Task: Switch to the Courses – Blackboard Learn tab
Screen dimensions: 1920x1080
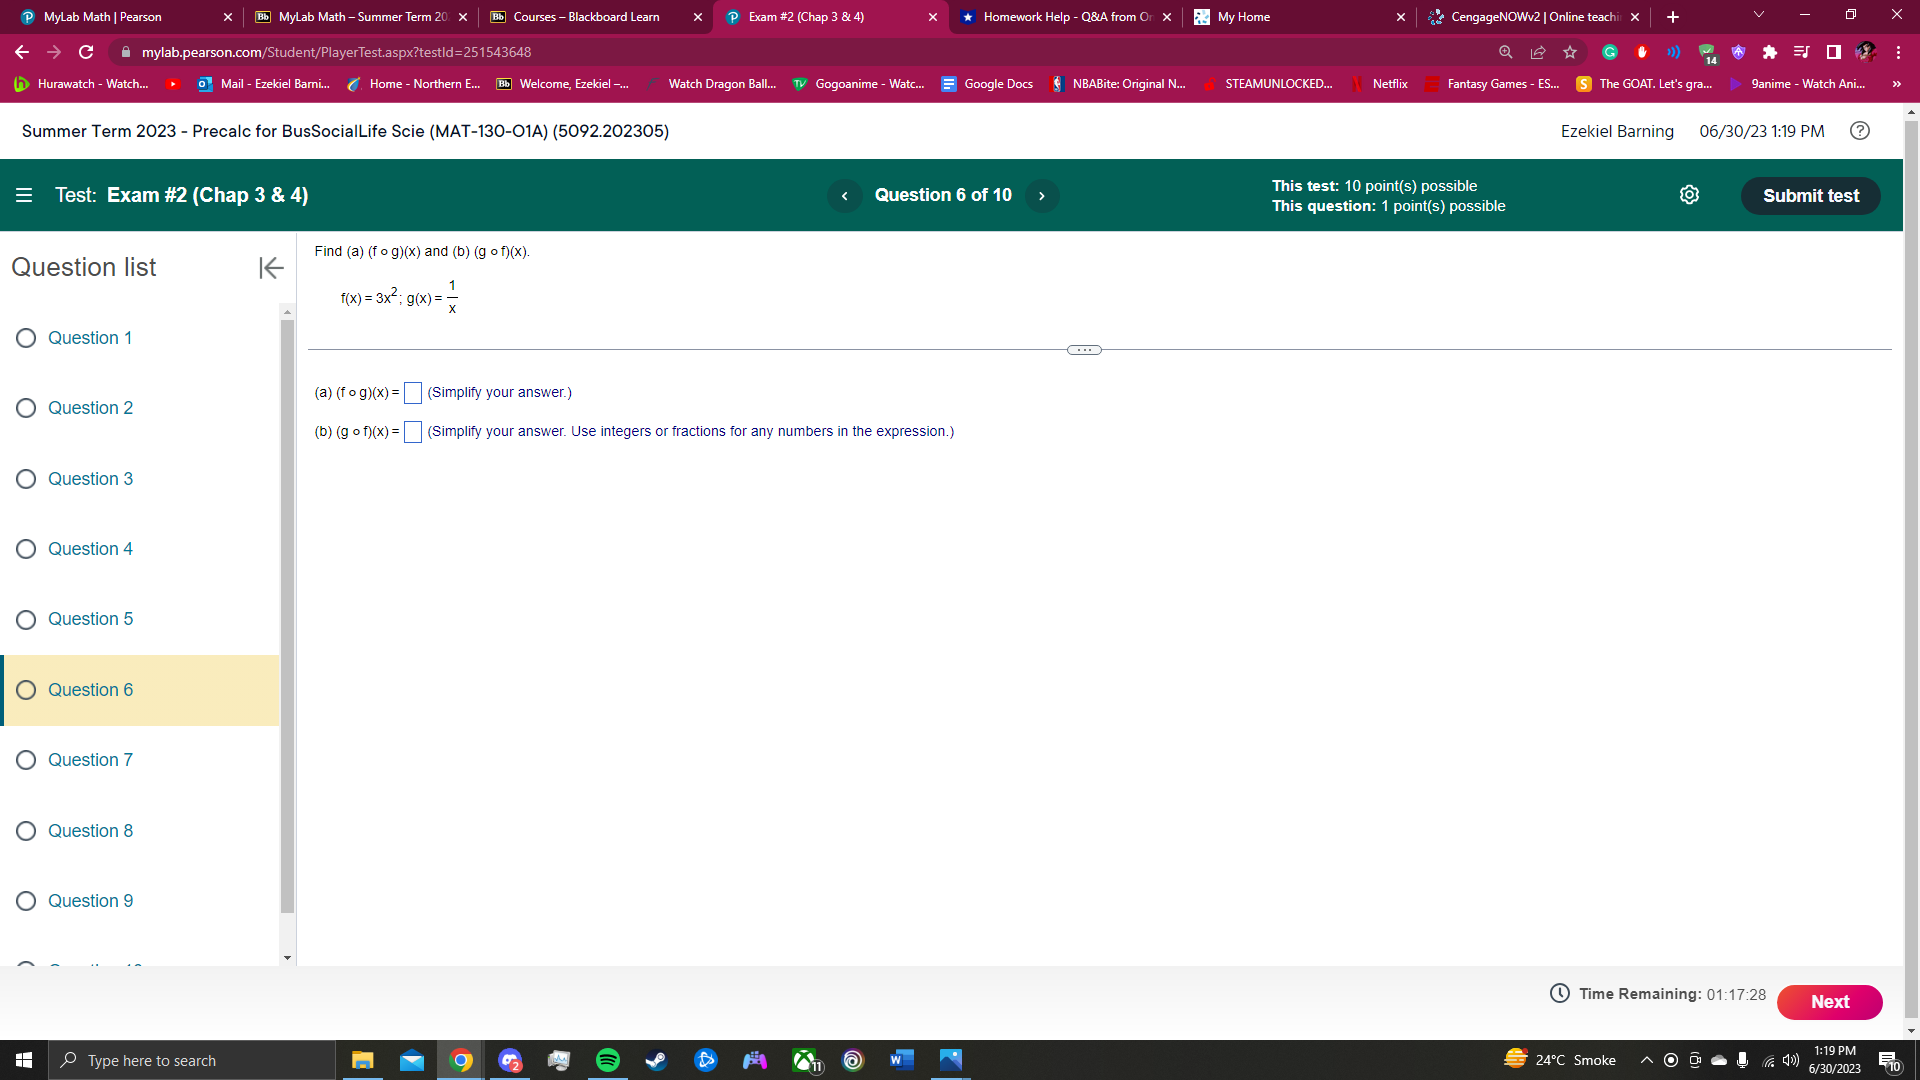Action: pyautogui.click(x=585, y=17)
